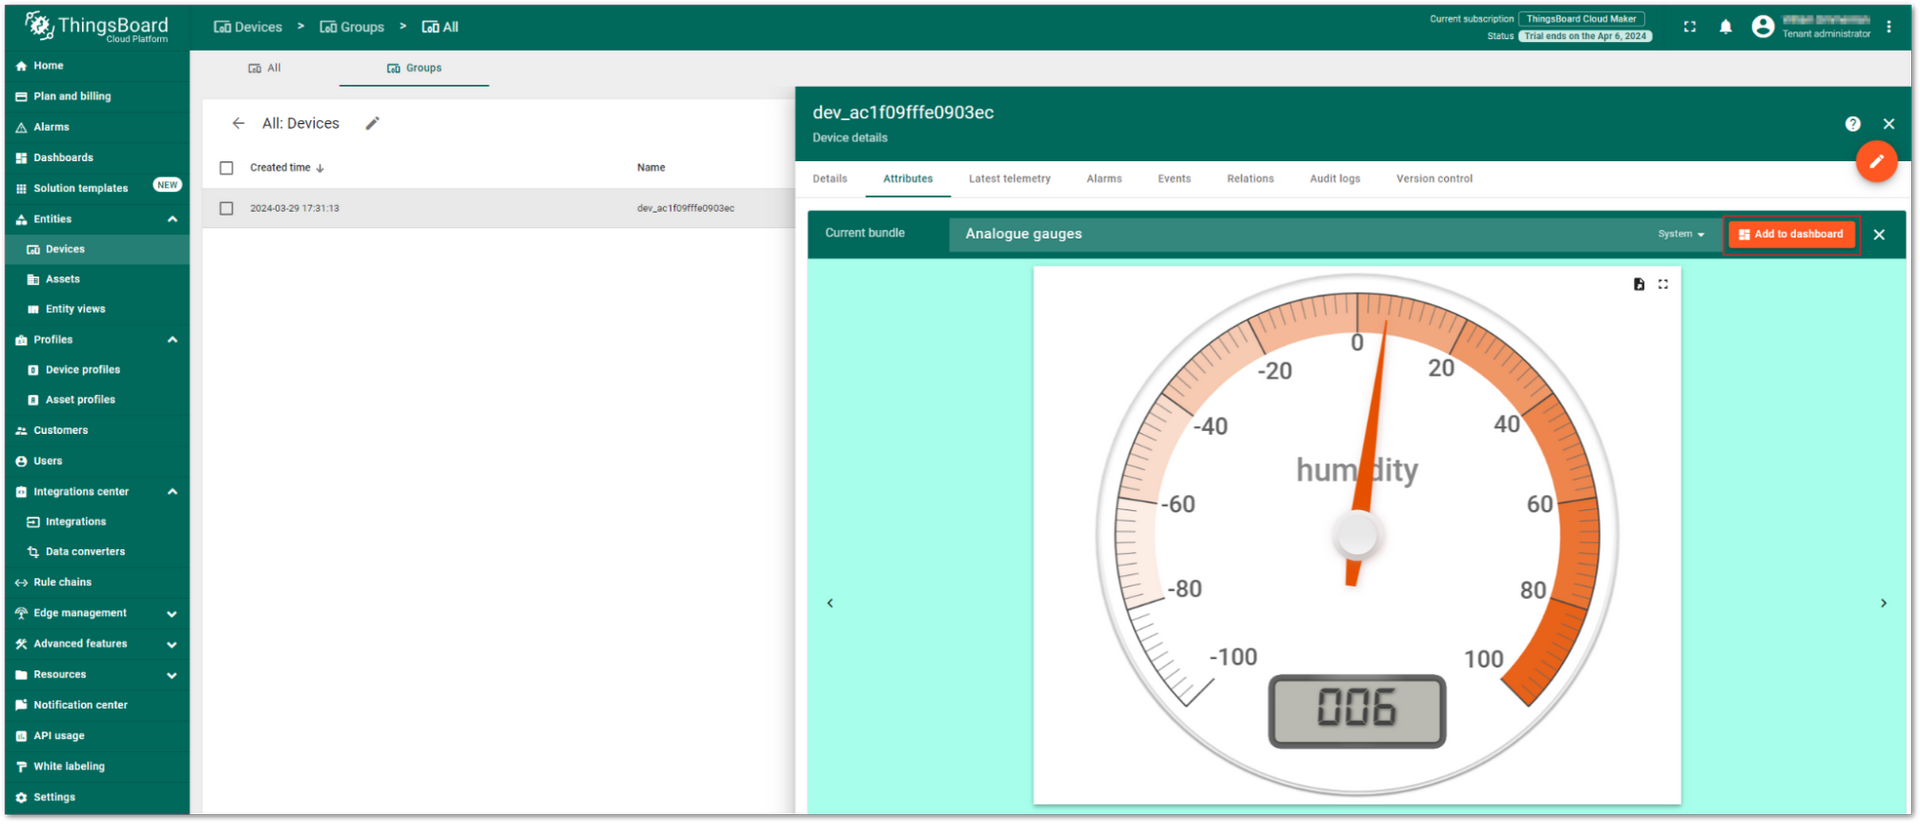The width and height of the screenshot is (1920, 824).
Task: Expand gauge widget to fullscreen
Action: pyautogui.click(x=1663, y=284)
